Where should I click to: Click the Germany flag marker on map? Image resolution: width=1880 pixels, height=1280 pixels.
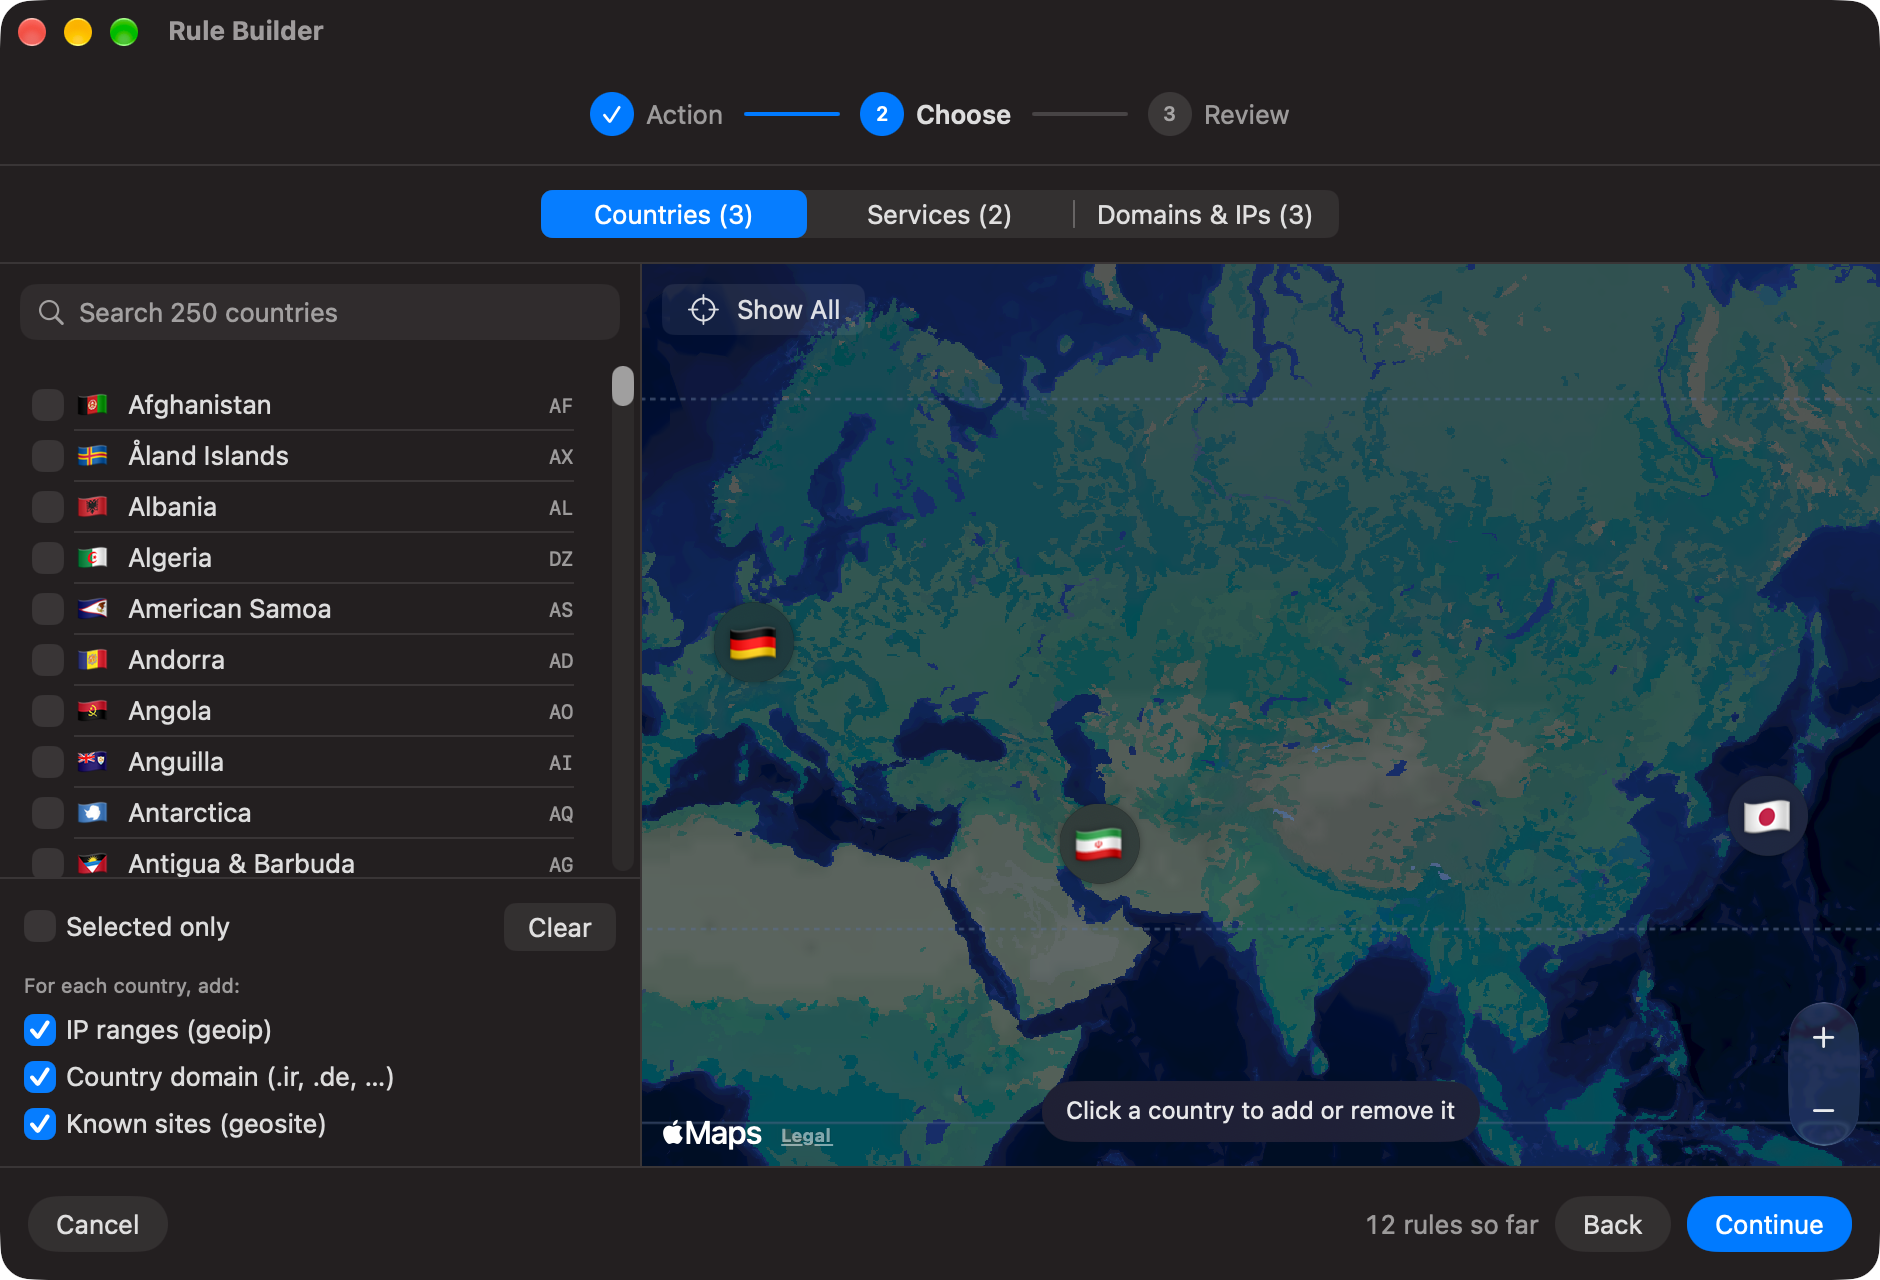[x=753, y=643]
